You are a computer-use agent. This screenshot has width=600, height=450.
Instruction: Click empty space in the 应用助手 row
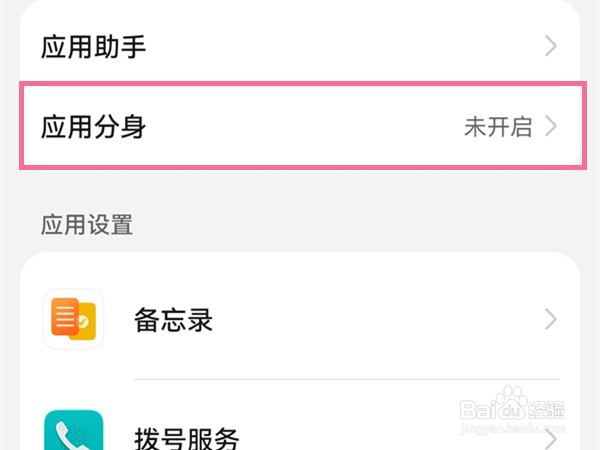point(330,46)
